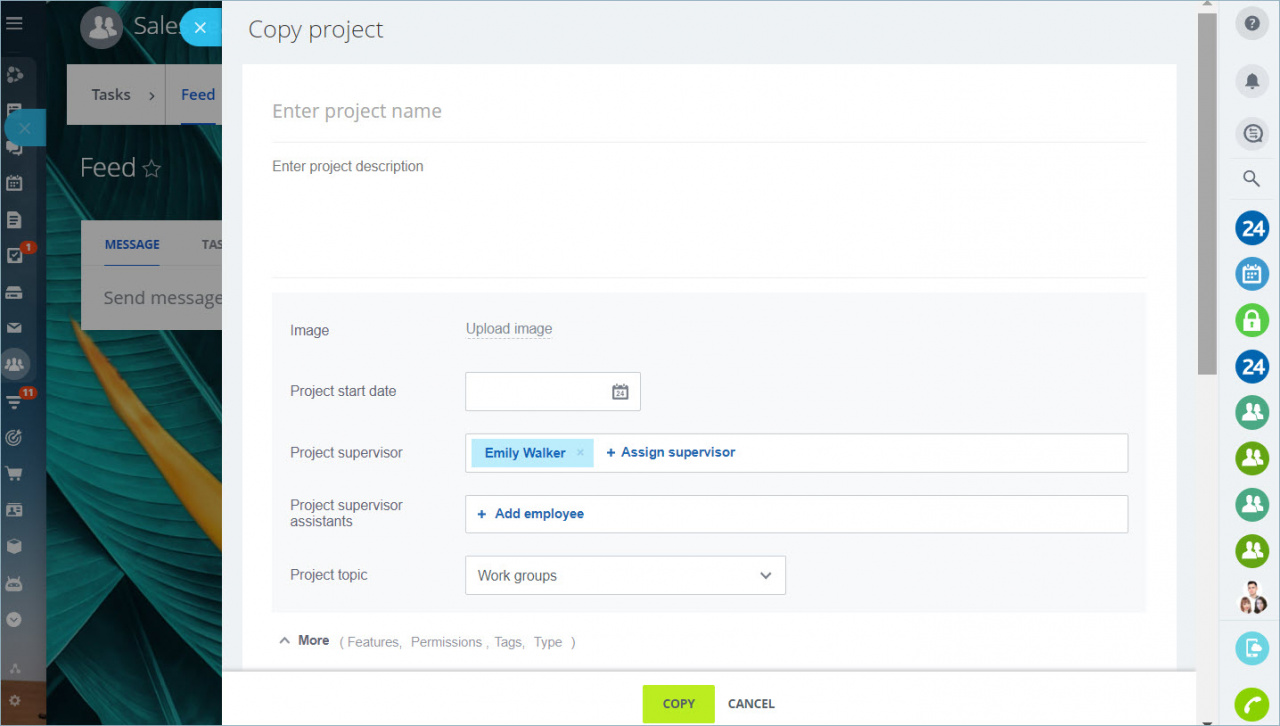This screenshot has height=726, width=1280.
Task: Open the chat with photo avatars
Action: [x=1252, y=597]
